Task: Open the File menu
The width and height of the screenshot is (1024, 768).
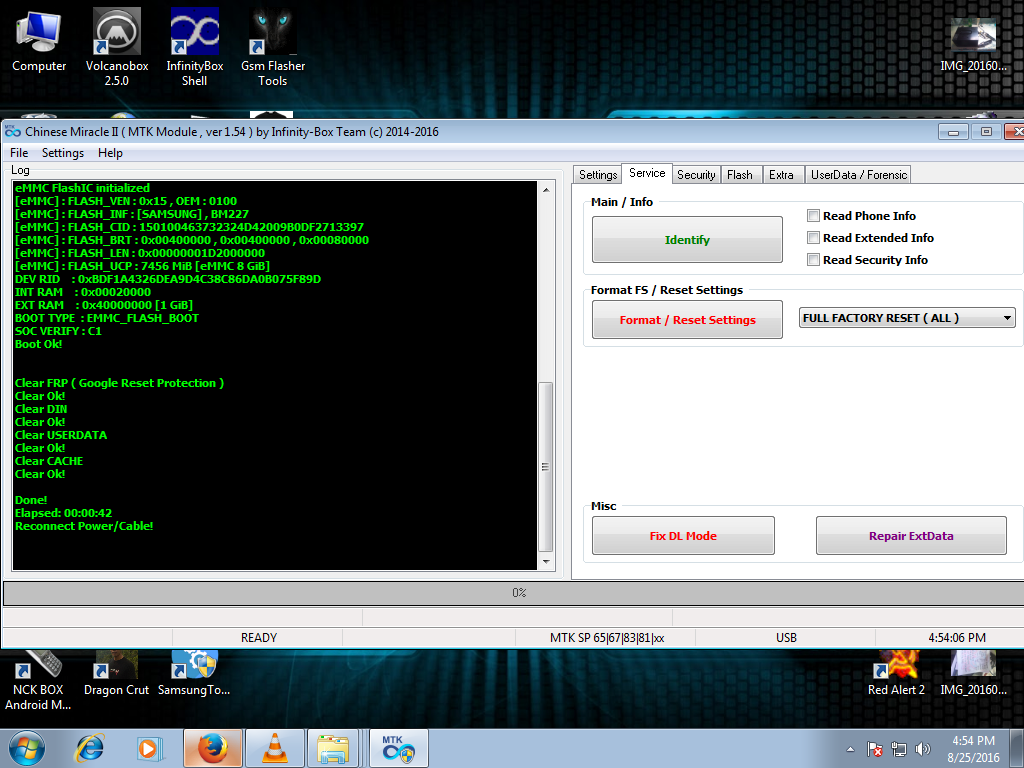Action: coord(19,153)
